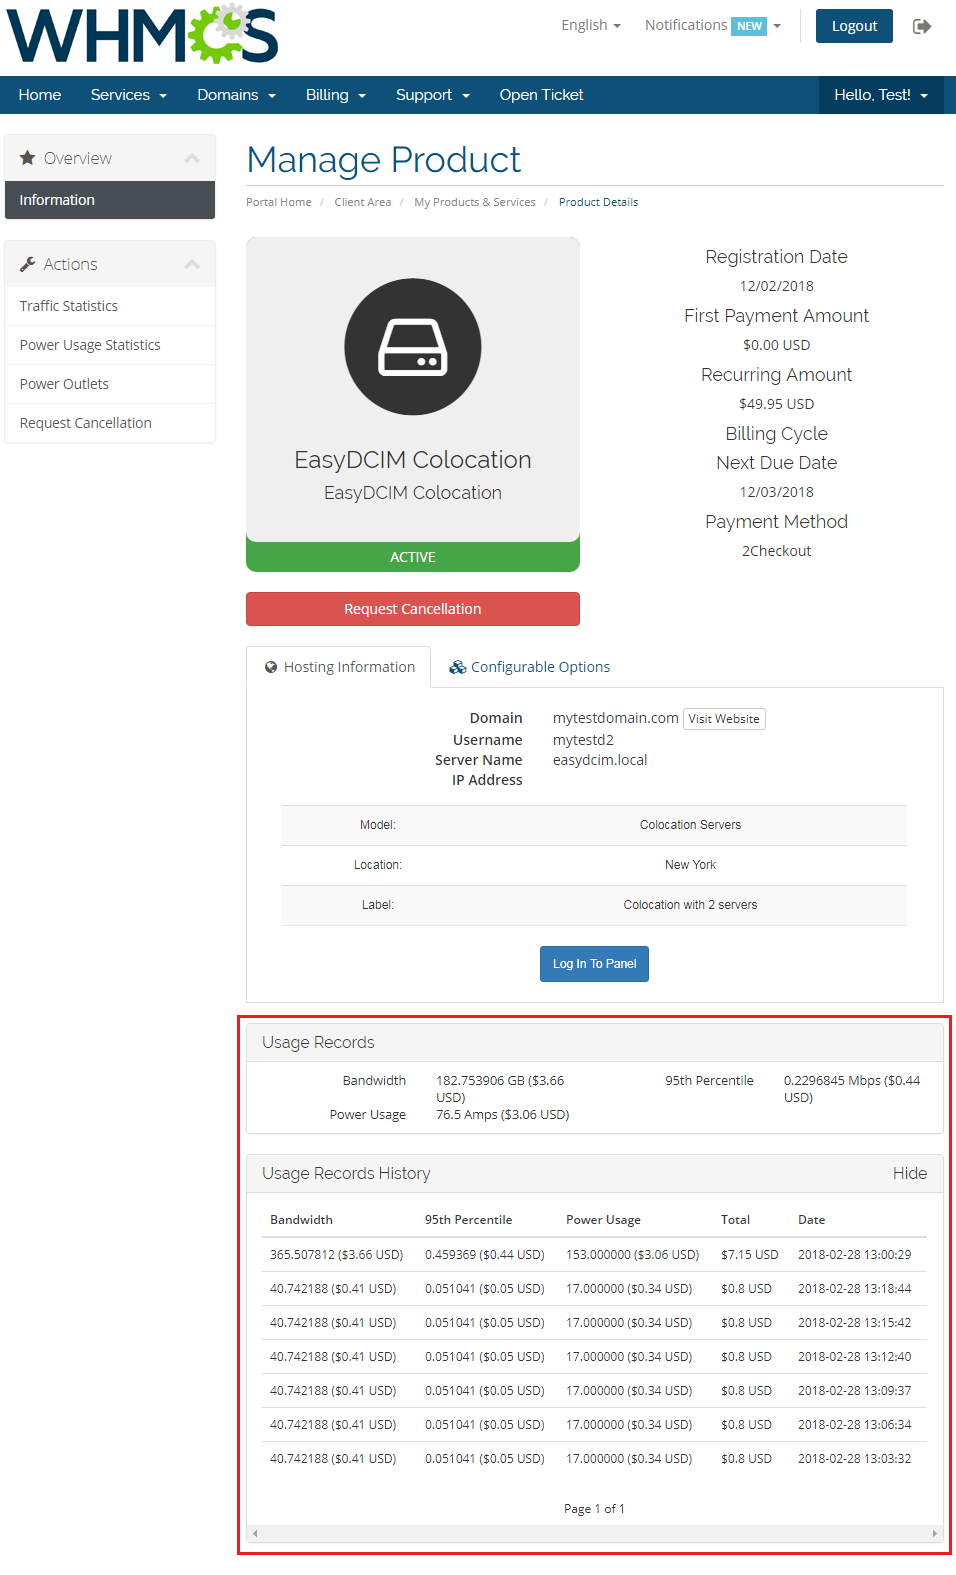This screenshot has width=956, height=1575.
Task: Open My Products & Services breadcrumb link
Action: click(x=475, y=202)
